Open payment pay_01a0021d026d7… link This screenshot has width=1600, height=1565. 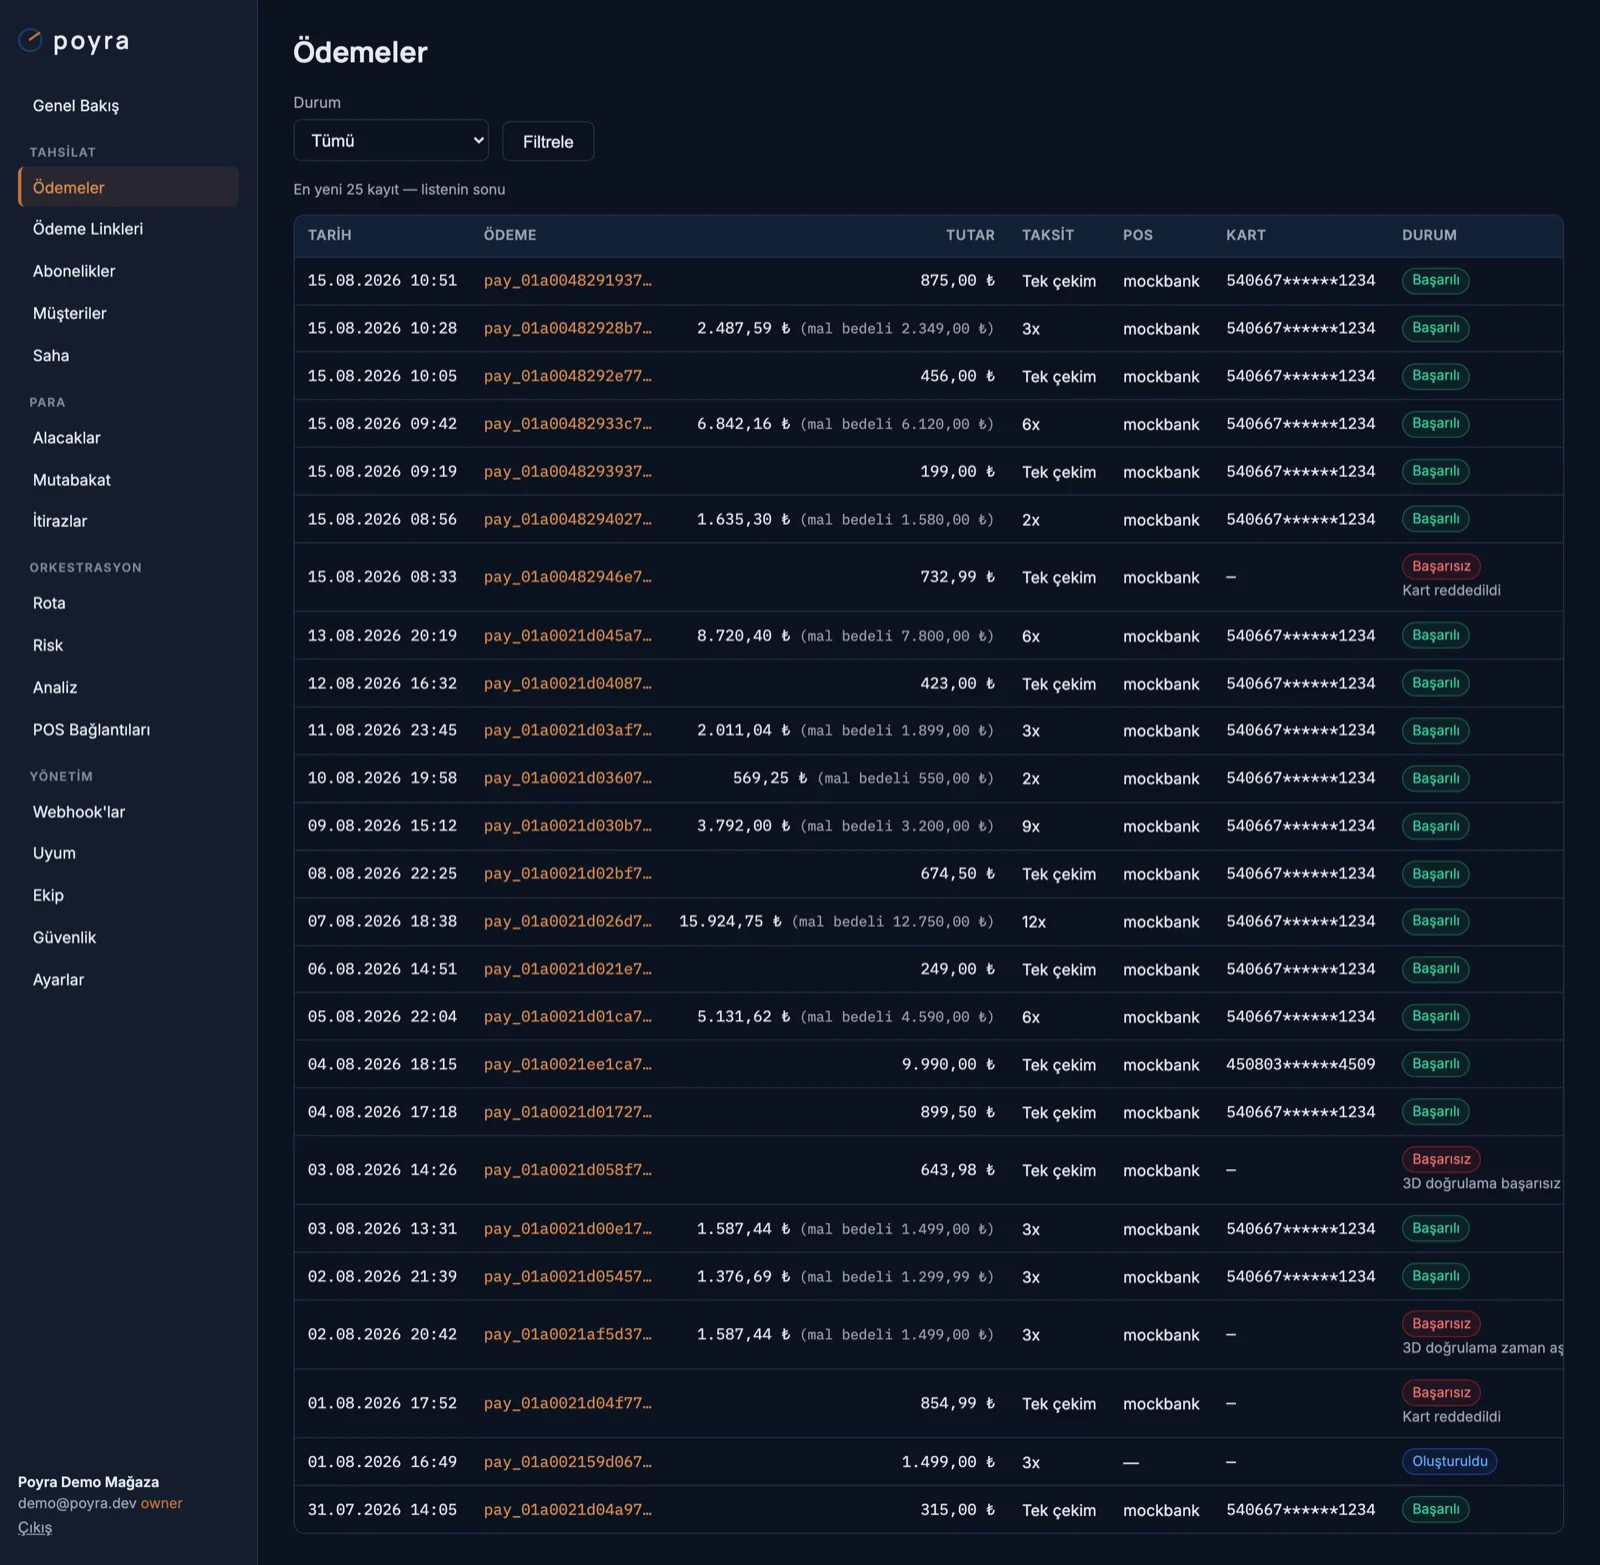coord(567,921)
